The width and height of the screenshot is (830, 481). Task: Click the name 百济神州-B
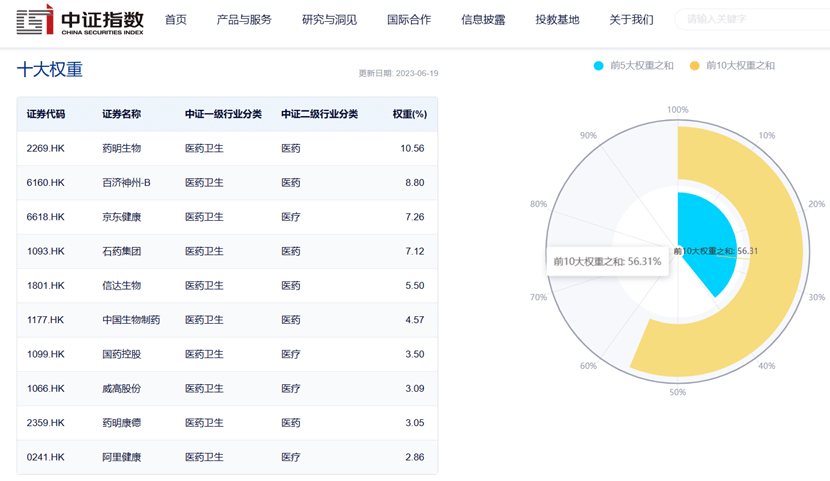coord(127,183)
